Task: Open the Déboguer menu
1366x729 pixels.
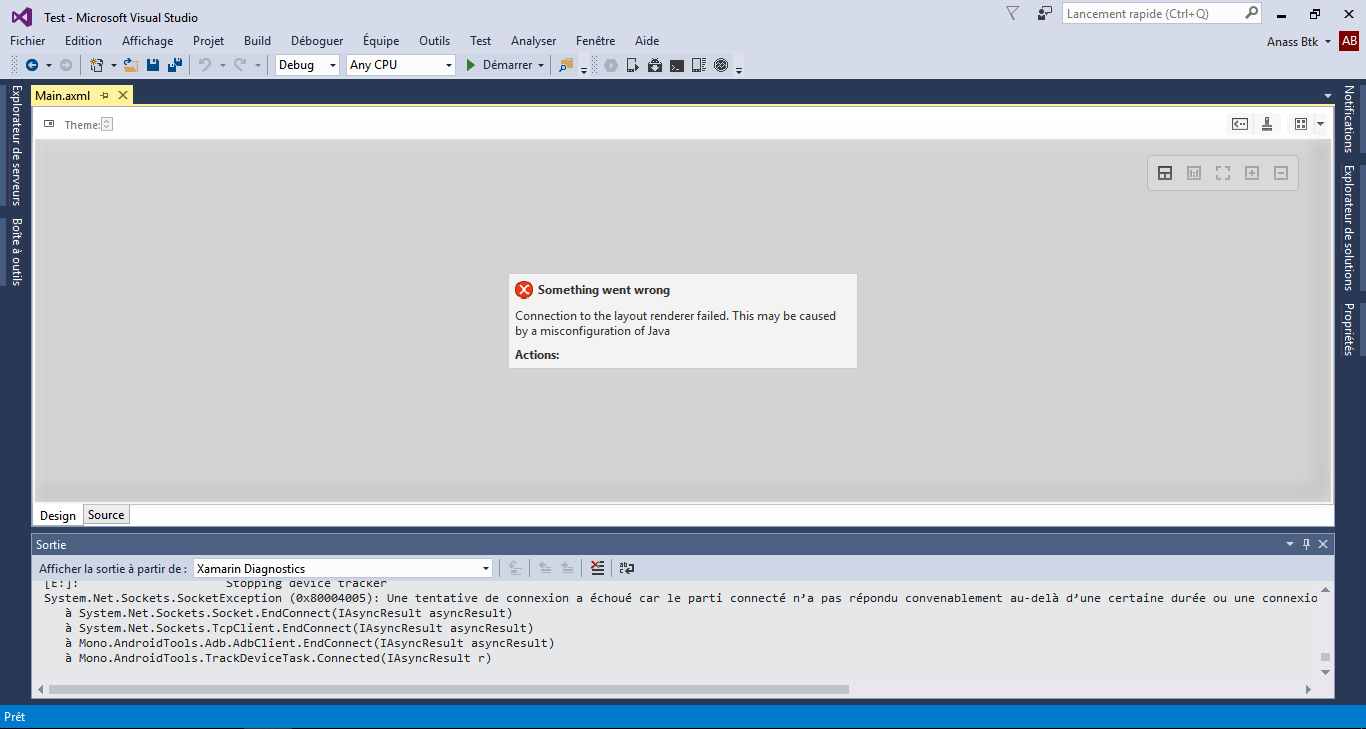Action: tap(316, 41)
